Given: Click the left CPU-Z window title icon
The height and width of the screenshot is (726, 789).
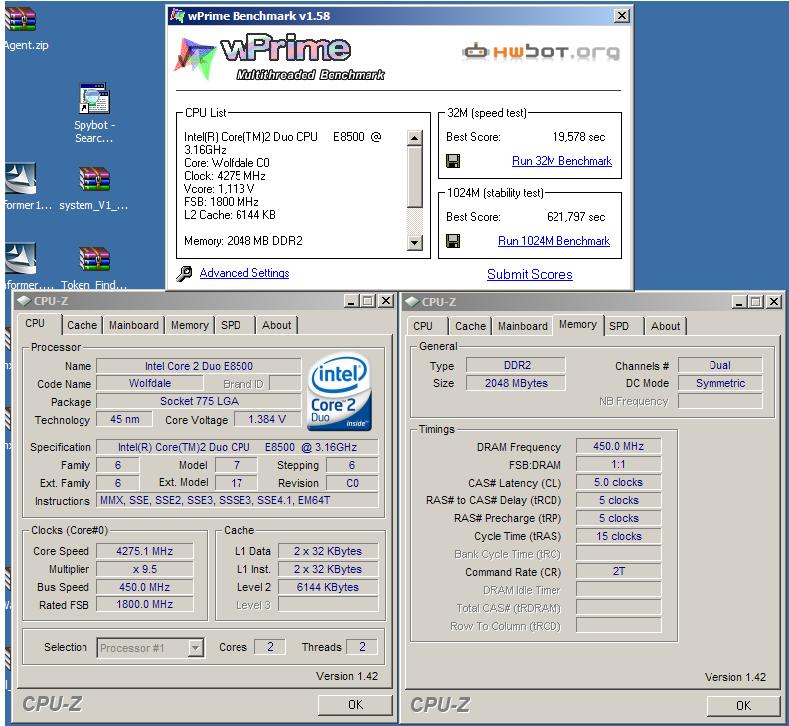Looking at the screenshot, I should [x=24, y=301].
